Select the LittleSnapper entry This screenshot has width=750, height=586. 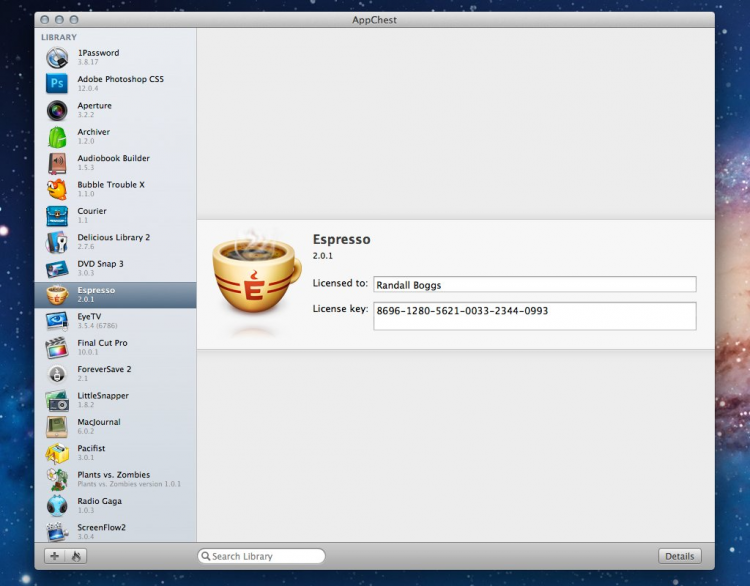(x=115, y=400)
